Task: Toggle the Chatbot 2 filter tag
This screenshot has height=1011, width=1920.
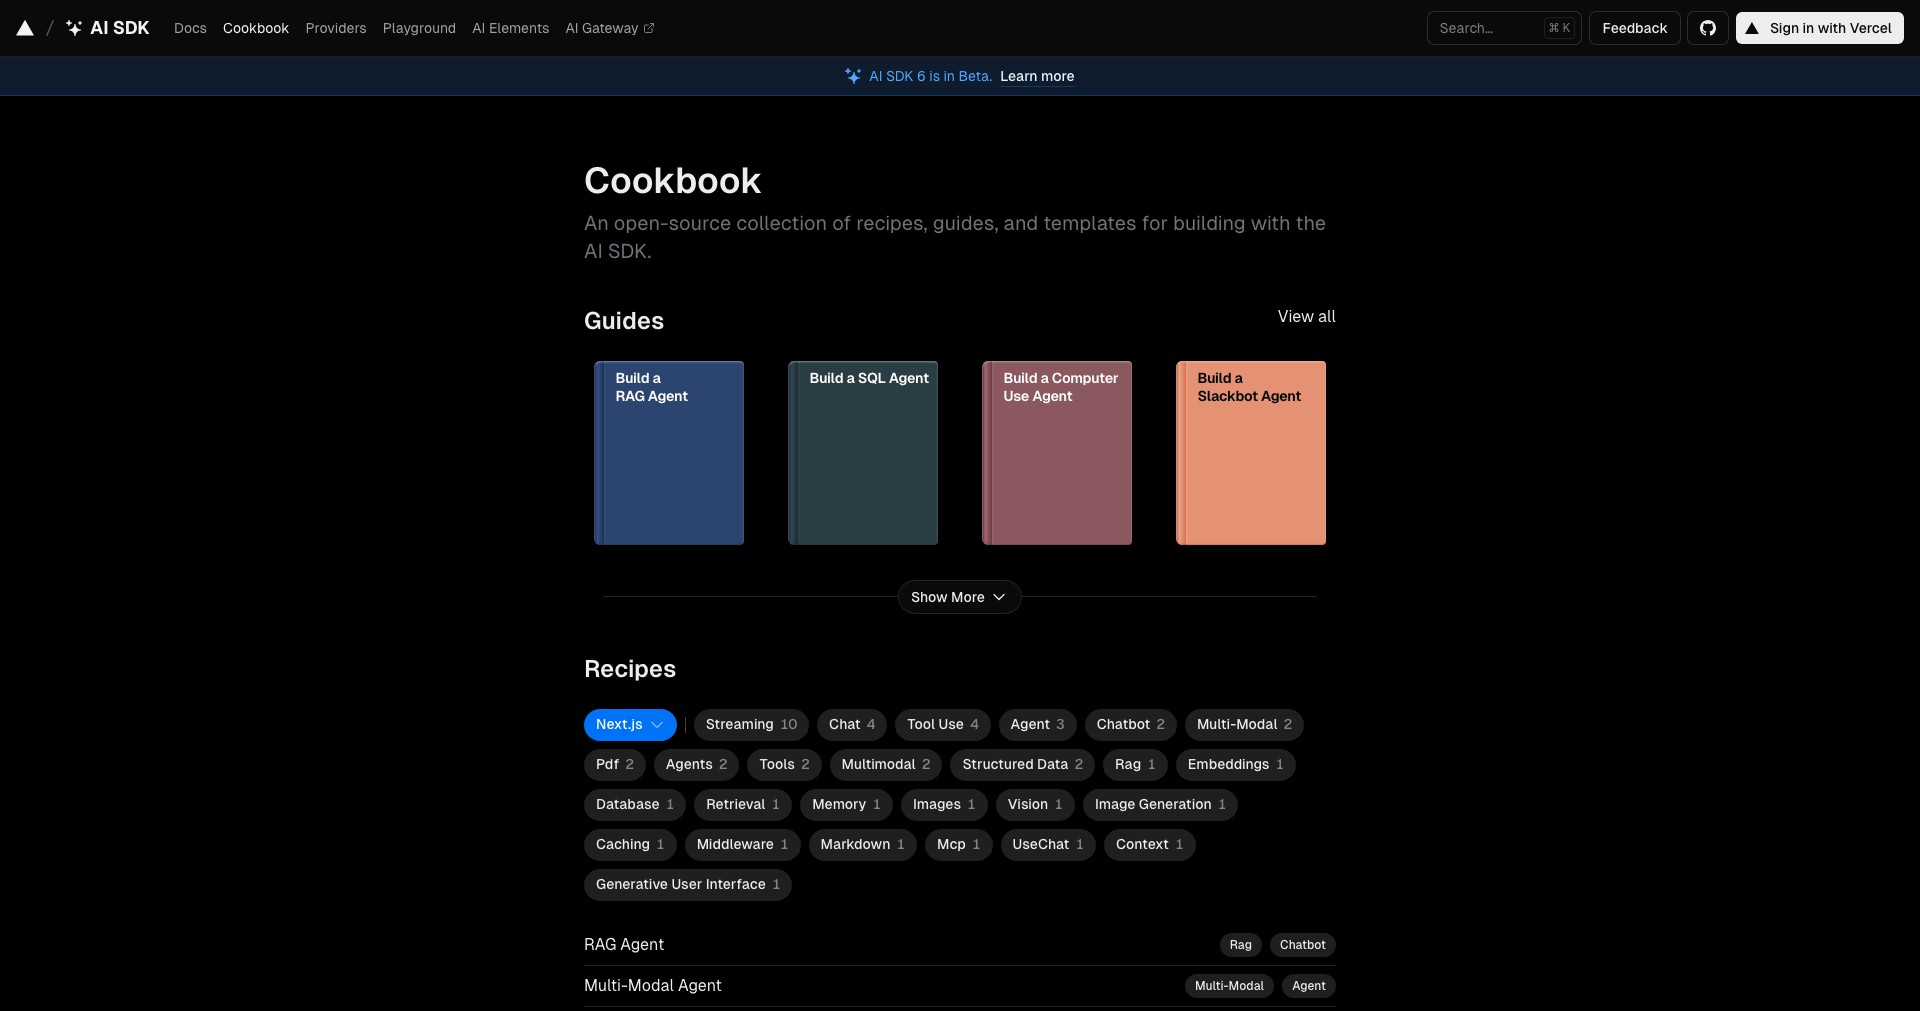Action: (1130, 725)
